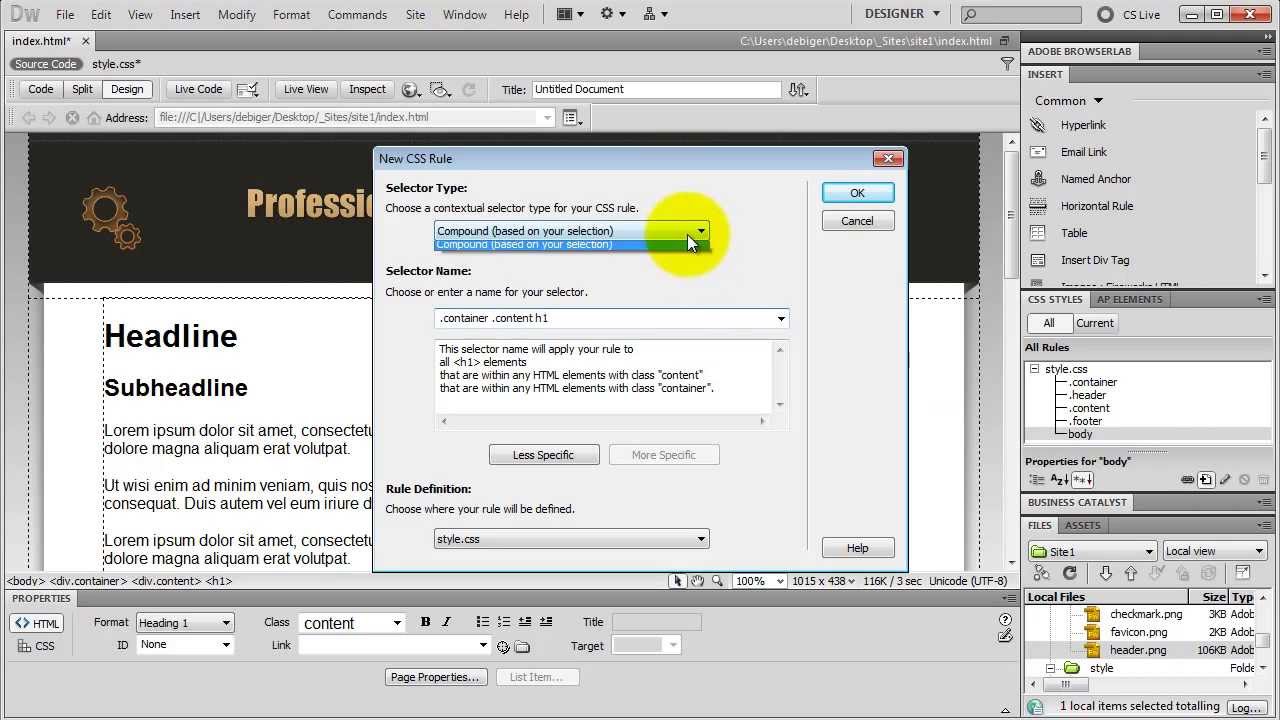Toggle the Live View button

306,89
